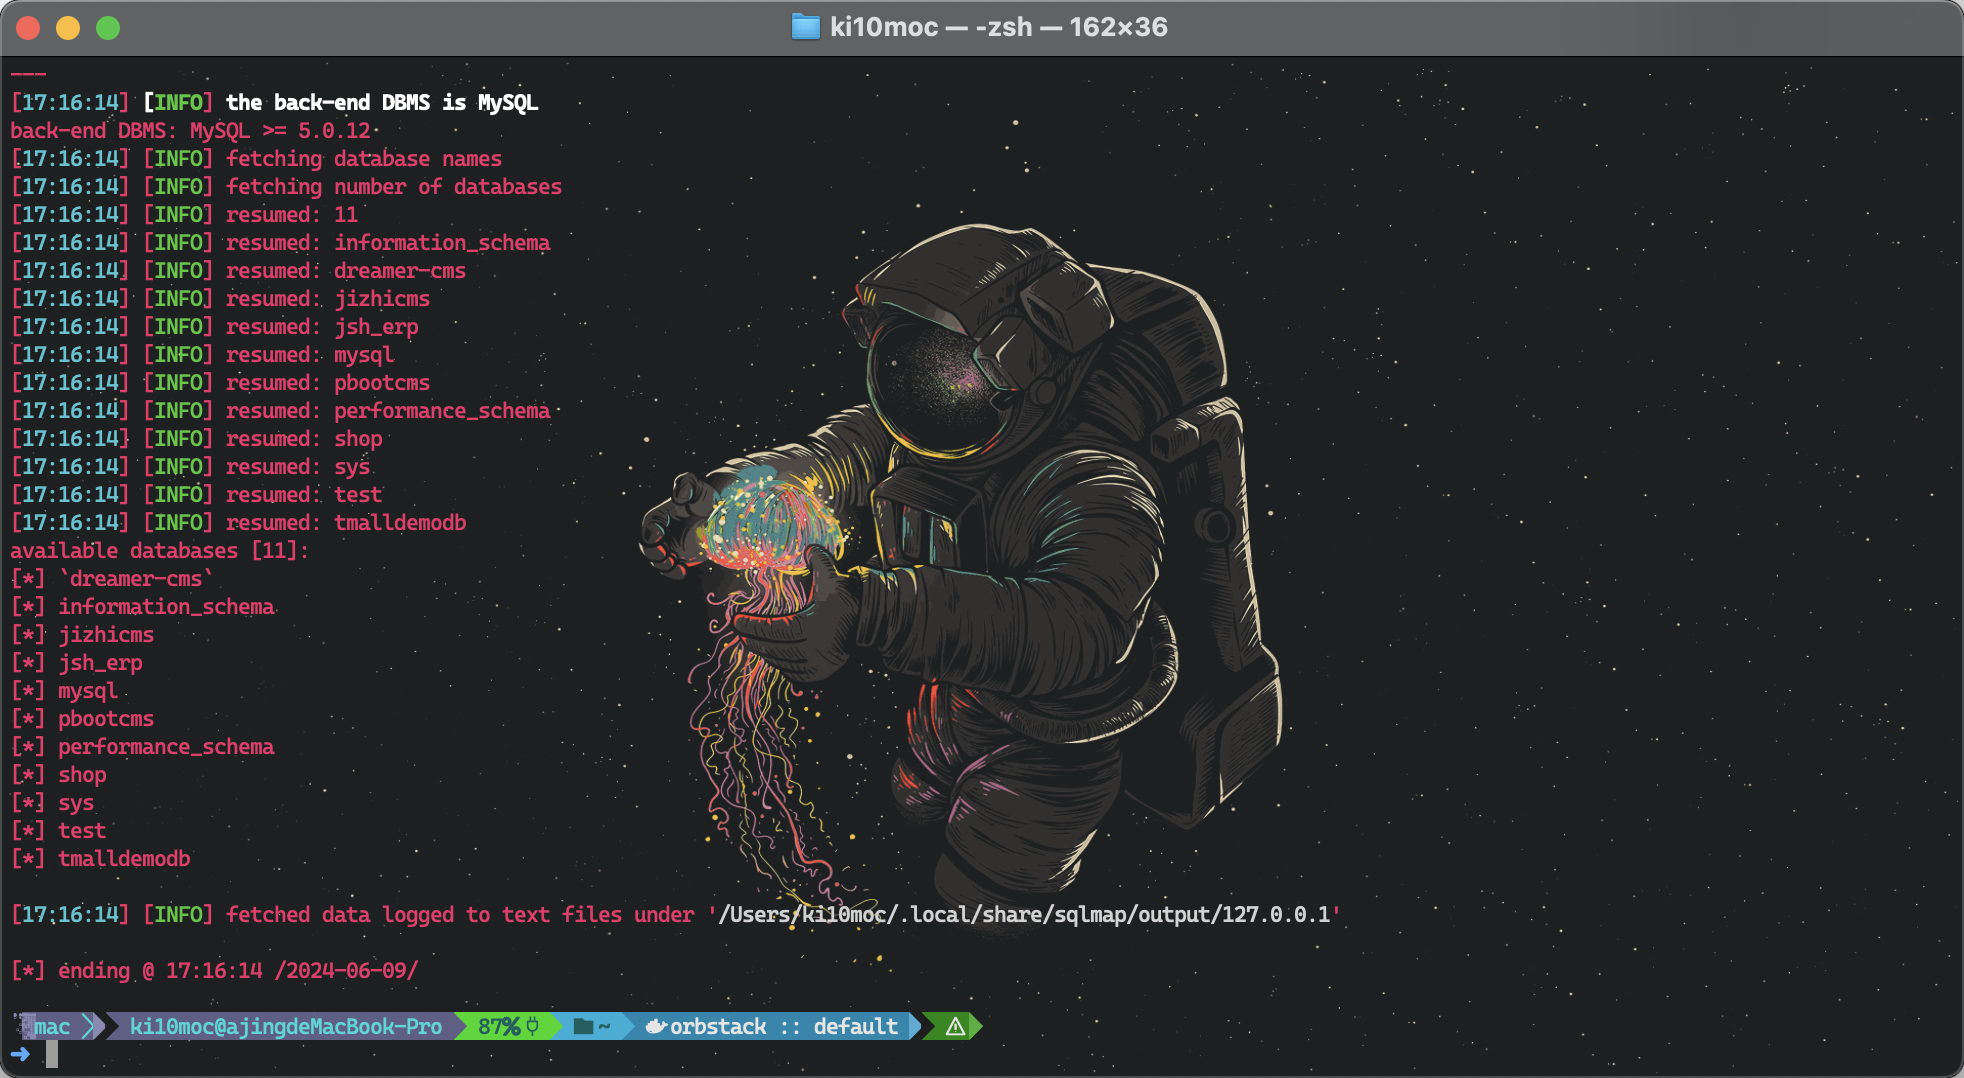Click 'resumed: jizhicms' log line
Image resolution: width=1964 pixels, height=1078 pixels.
(x=328, y=299)
